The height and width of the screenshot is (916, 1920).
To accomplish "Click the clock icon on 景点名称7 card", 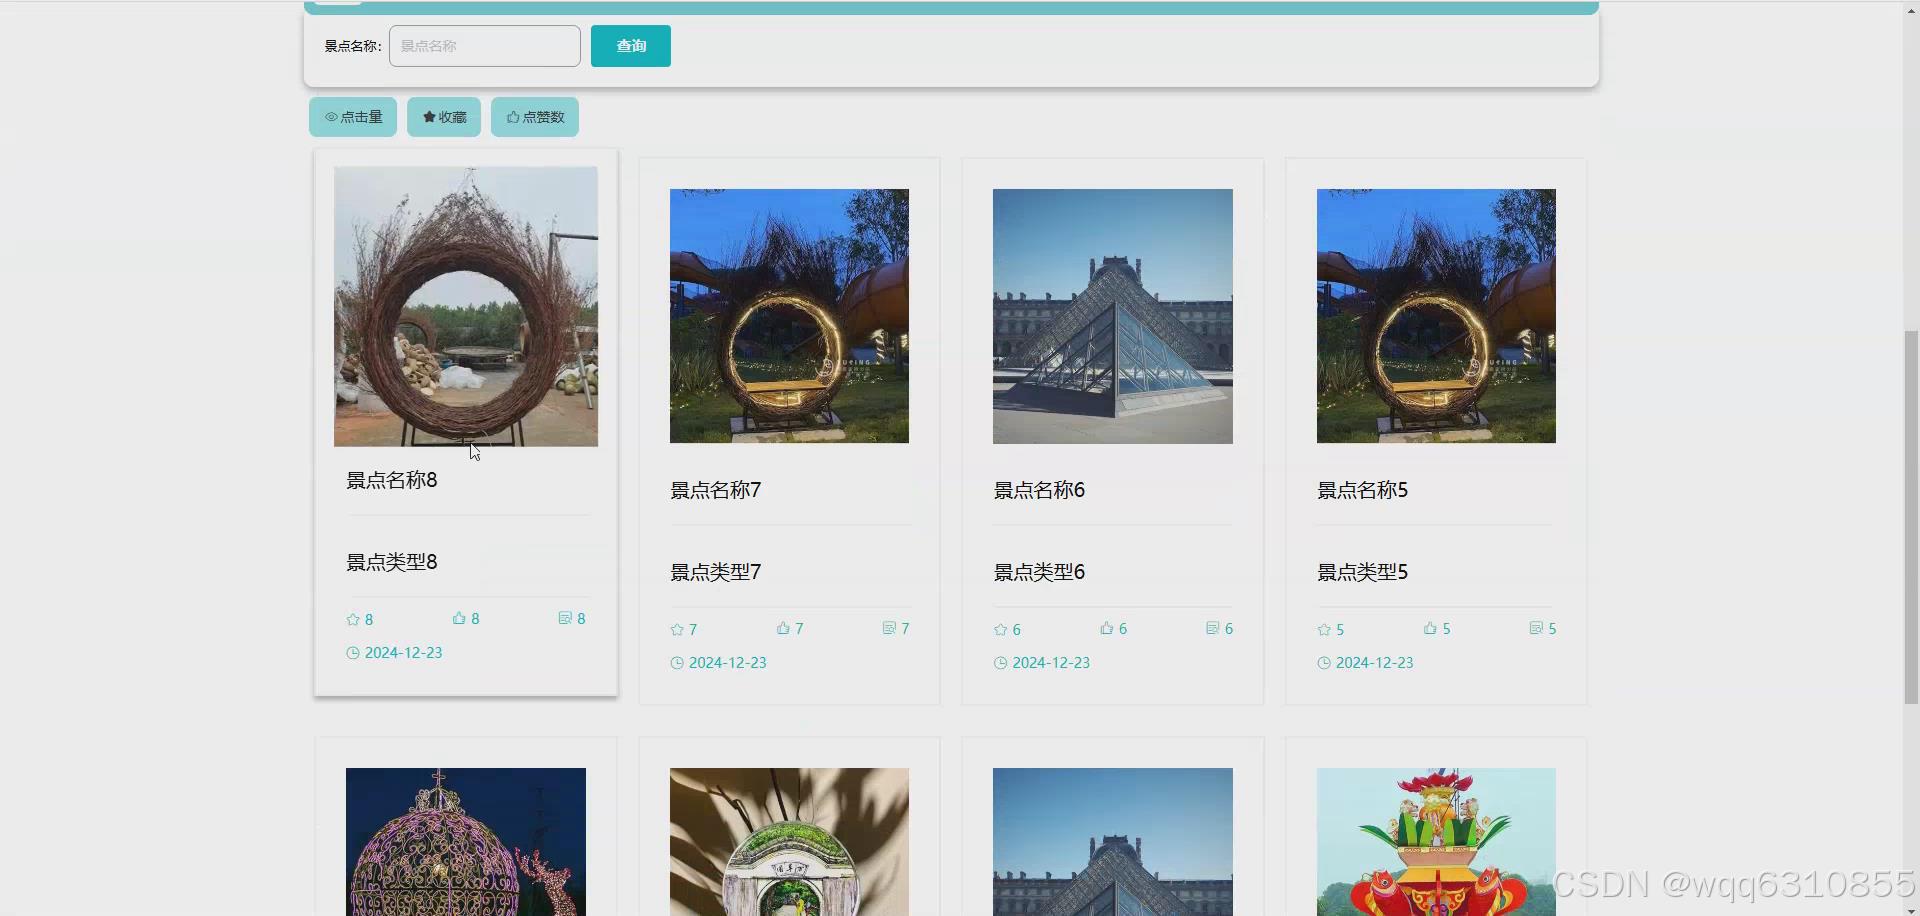I will point(677,663).
